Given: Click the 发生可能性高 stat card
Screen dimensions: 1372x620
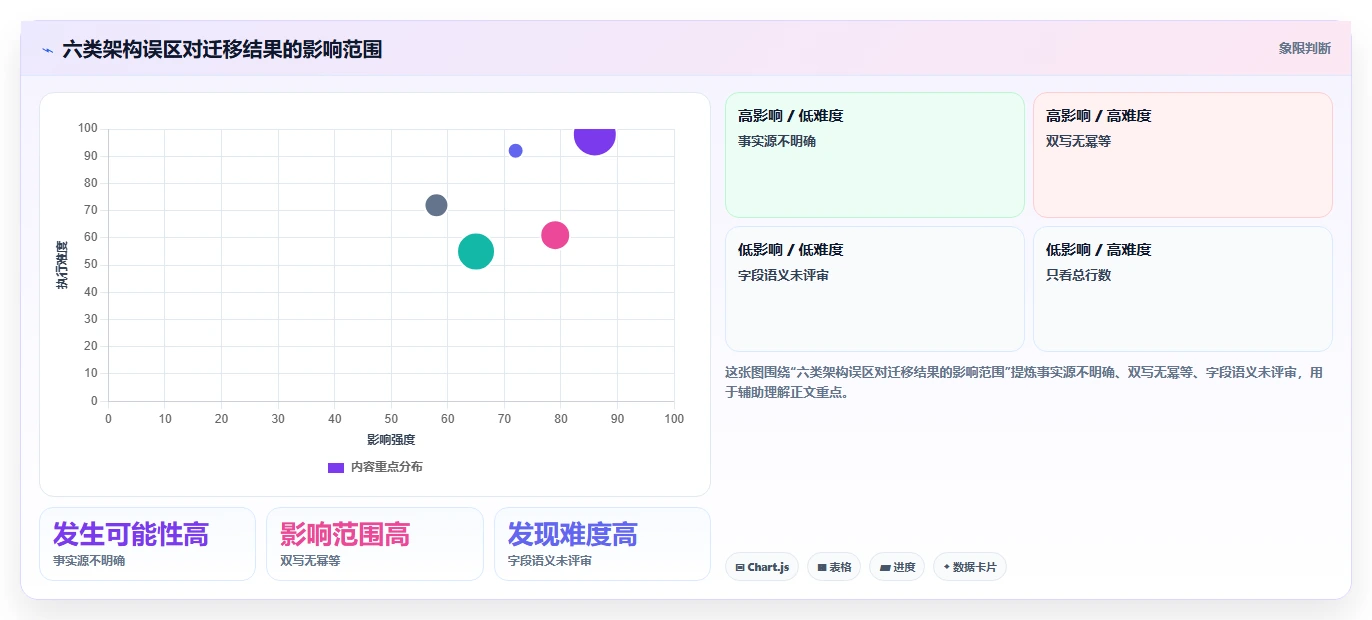Looking at the screenshot, I should coord(147,544).
